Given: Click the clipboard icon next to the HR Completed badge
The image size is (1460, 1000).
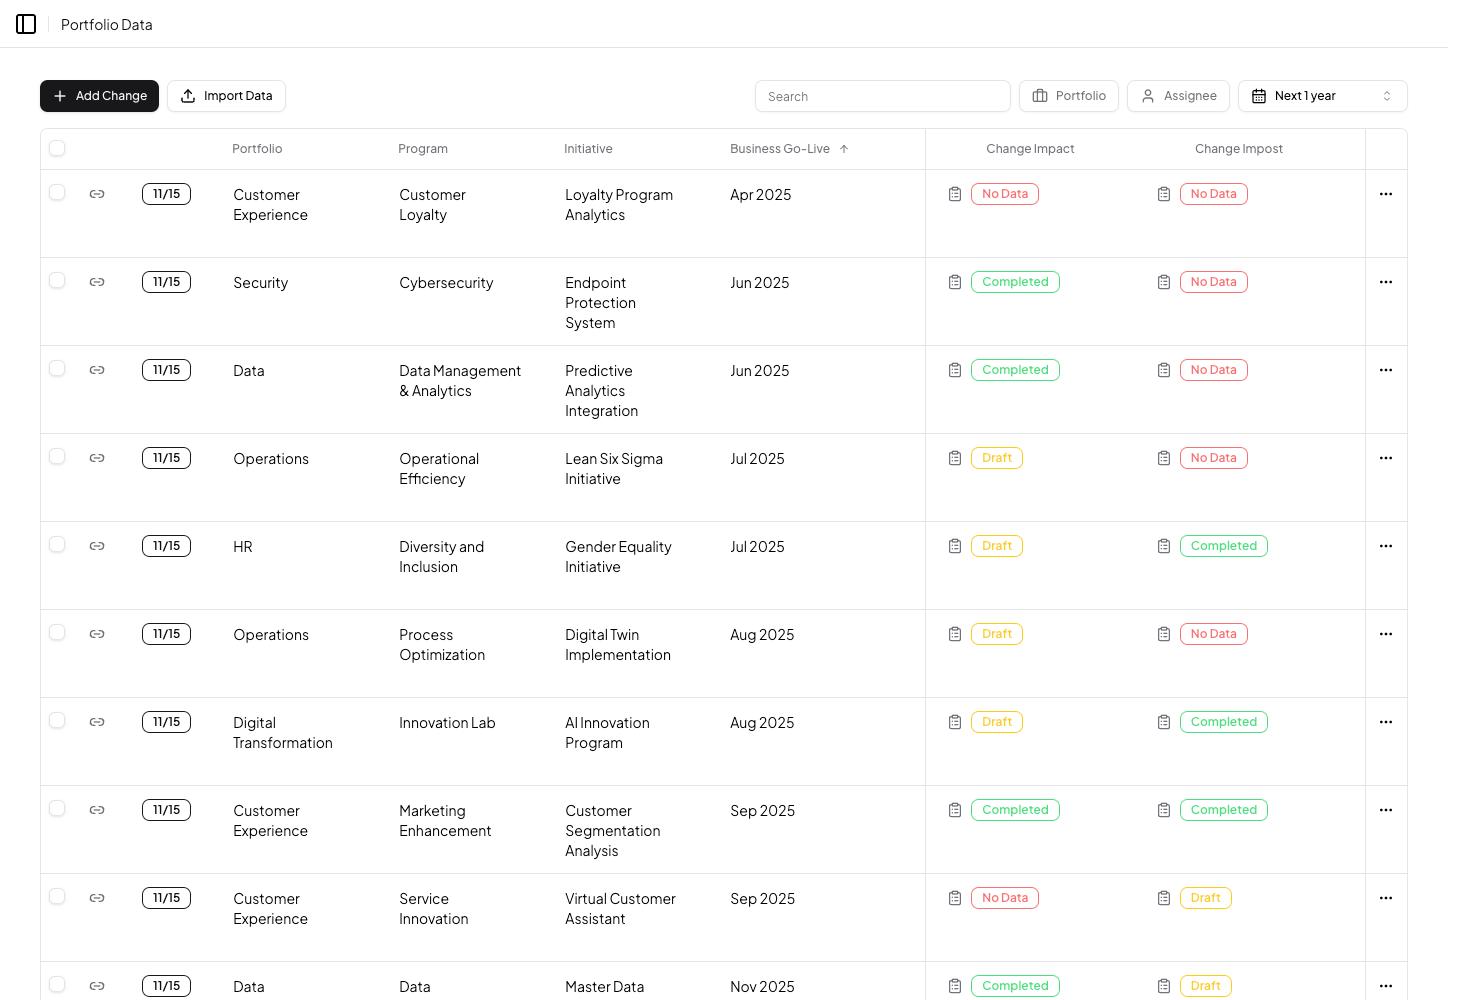Looking at the screenshot, I should [x=1163, y=545].
